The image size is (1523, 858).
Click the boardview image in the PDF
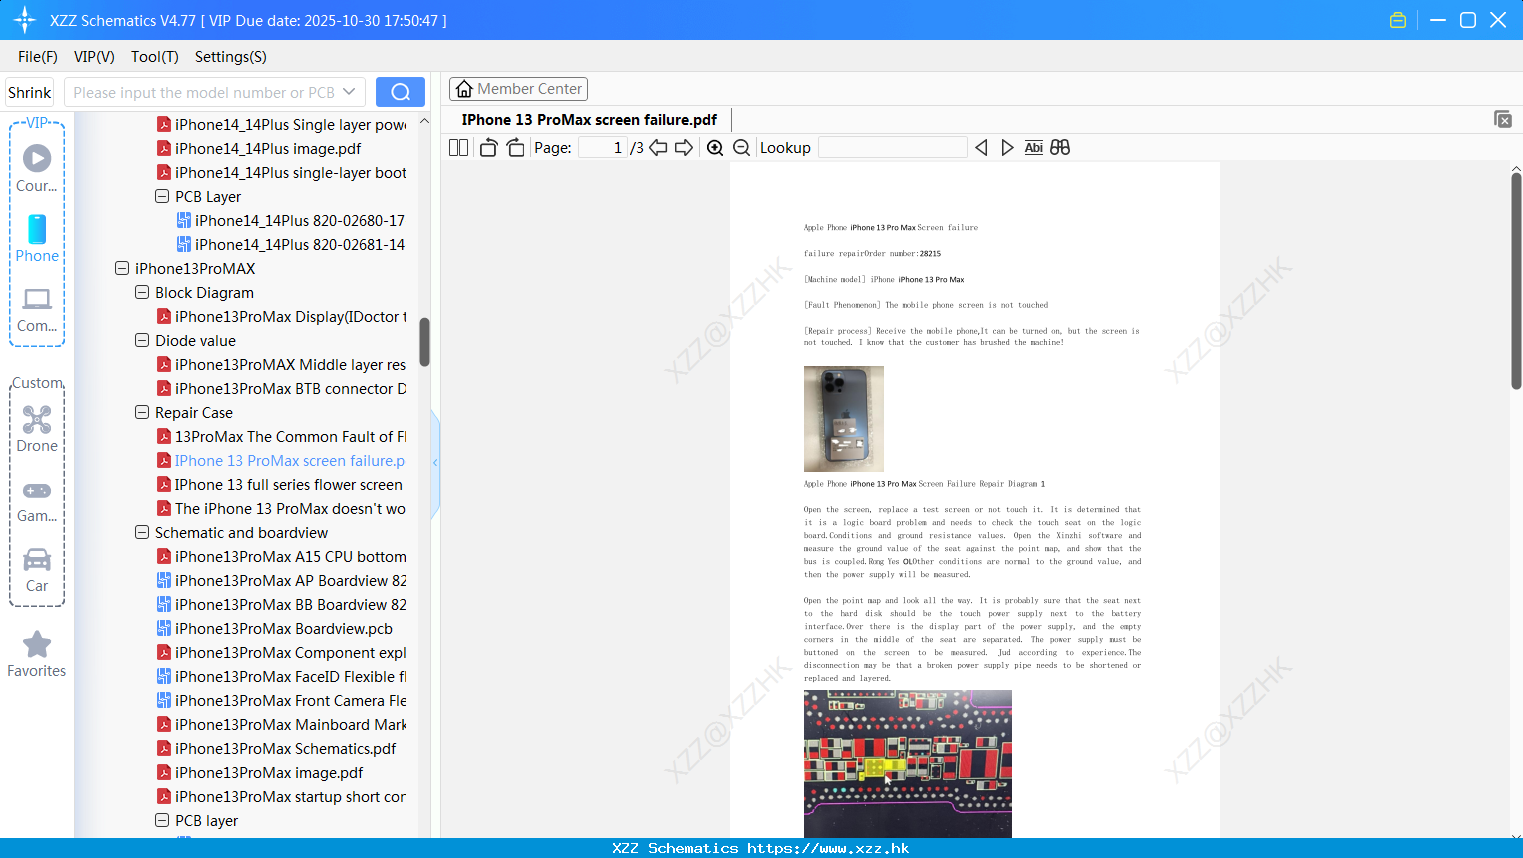[908, 764]
